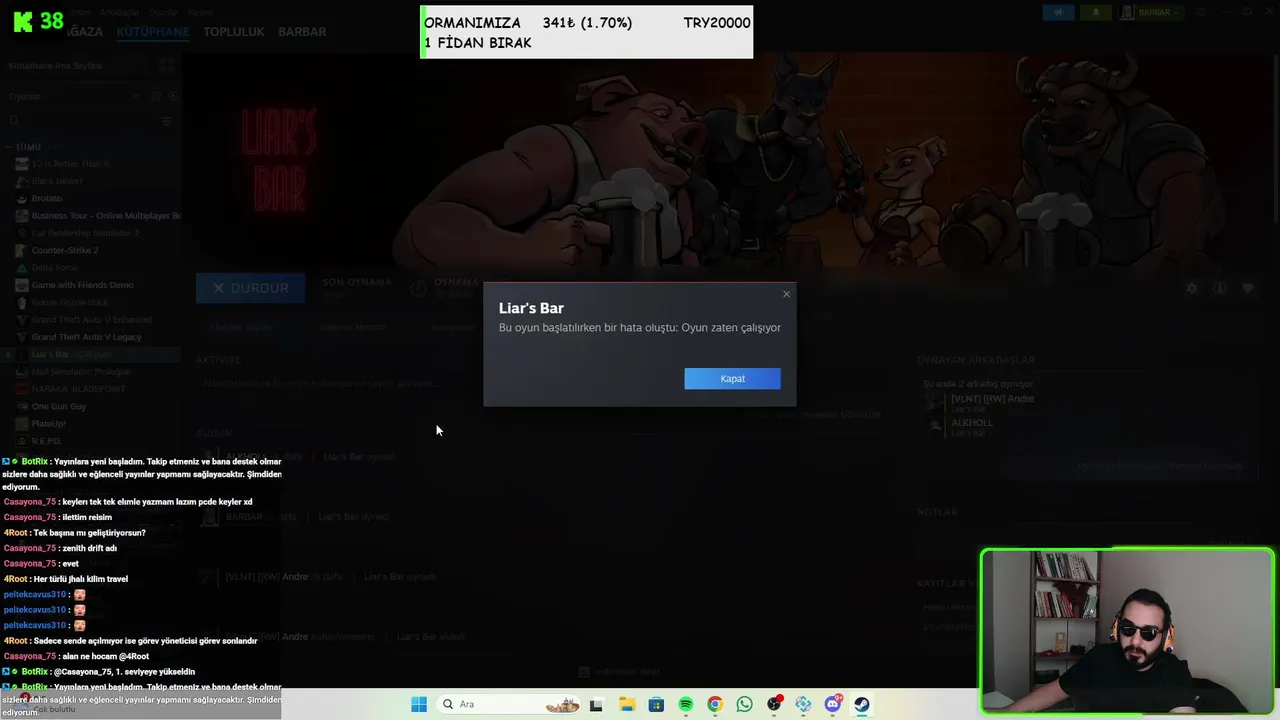Open File Explorer from taskbar
Viewport: 1280px width, 720px height.
coord(627,704)
